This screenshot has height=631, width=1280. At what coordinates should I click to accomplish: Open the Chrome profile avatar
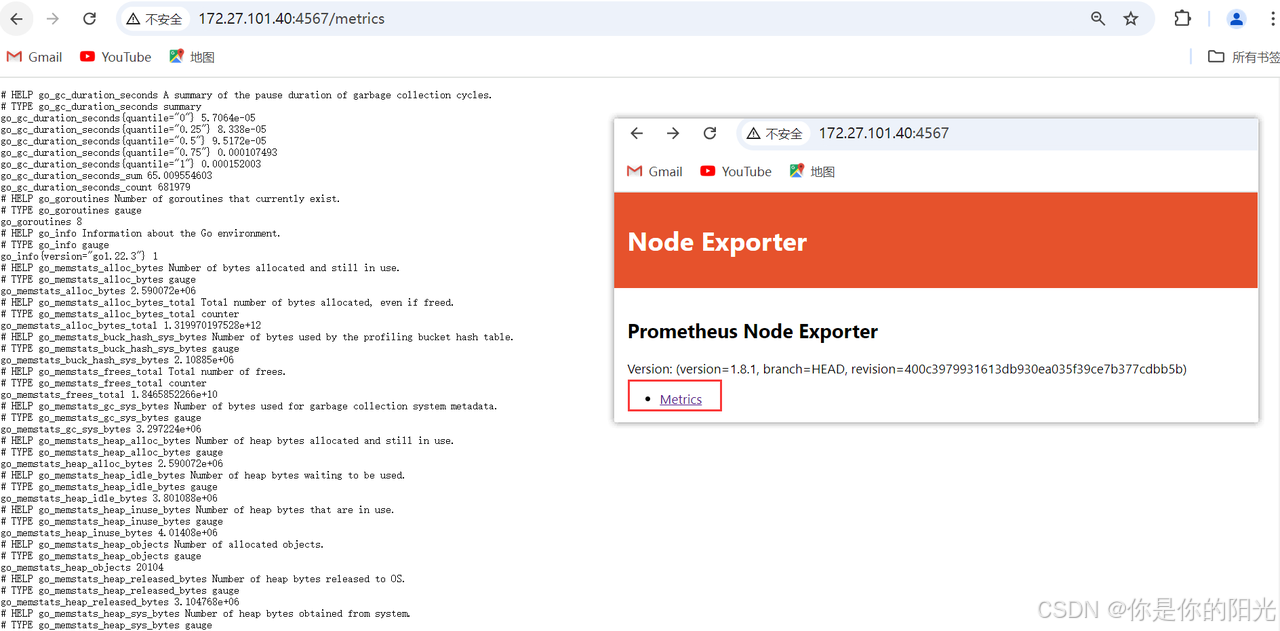pos(1237,19)
